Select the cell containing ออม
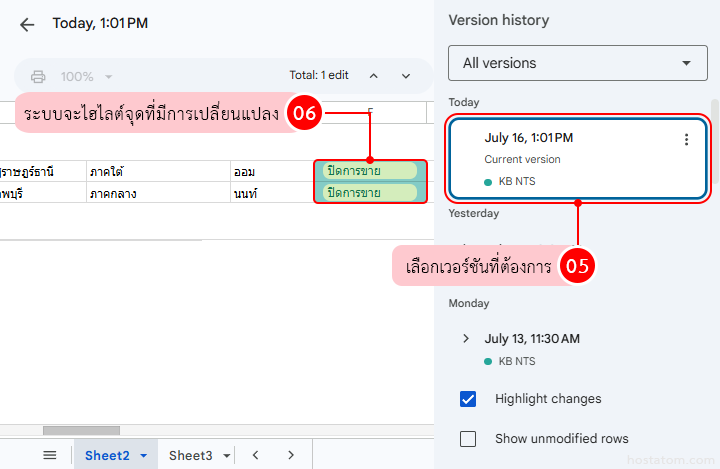The image size is (720, 469). click(x=272, y=171)
